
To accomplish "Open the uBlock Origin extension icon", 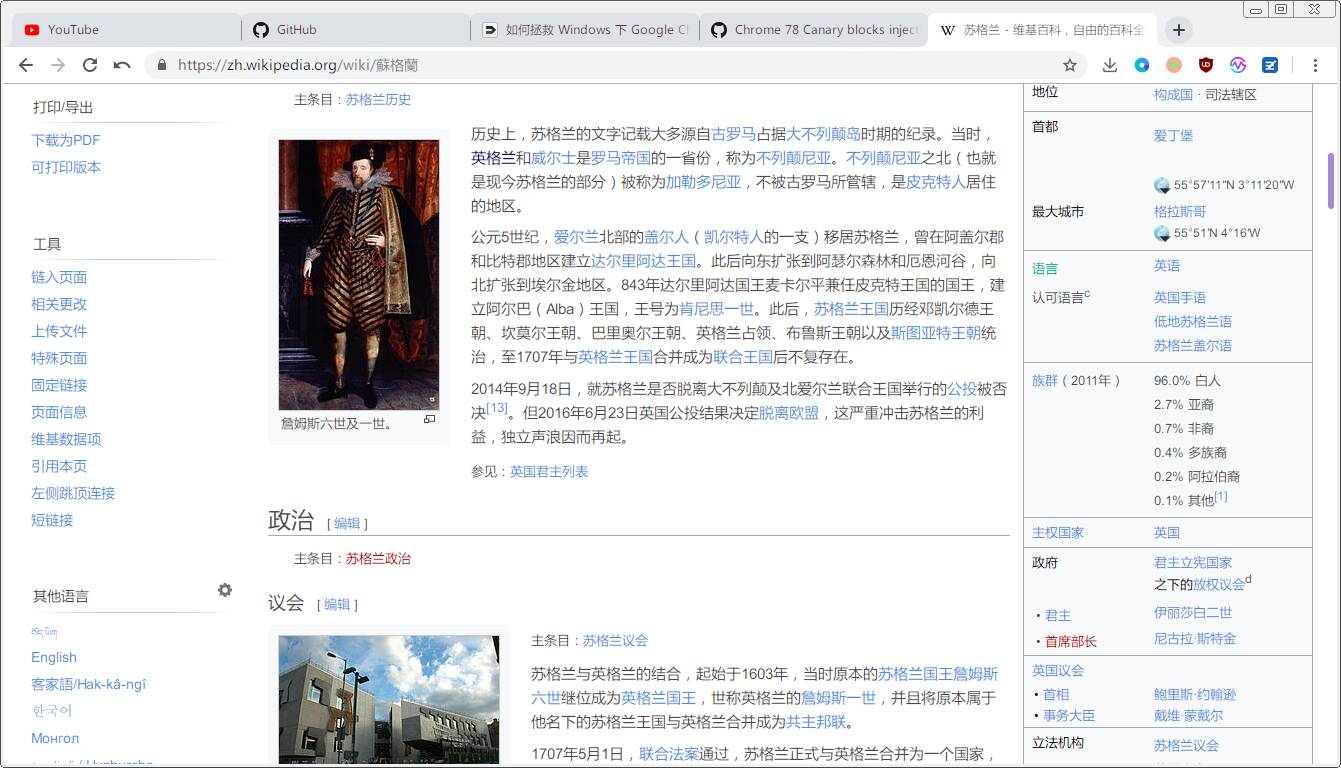I will (x=1206, y=65).
